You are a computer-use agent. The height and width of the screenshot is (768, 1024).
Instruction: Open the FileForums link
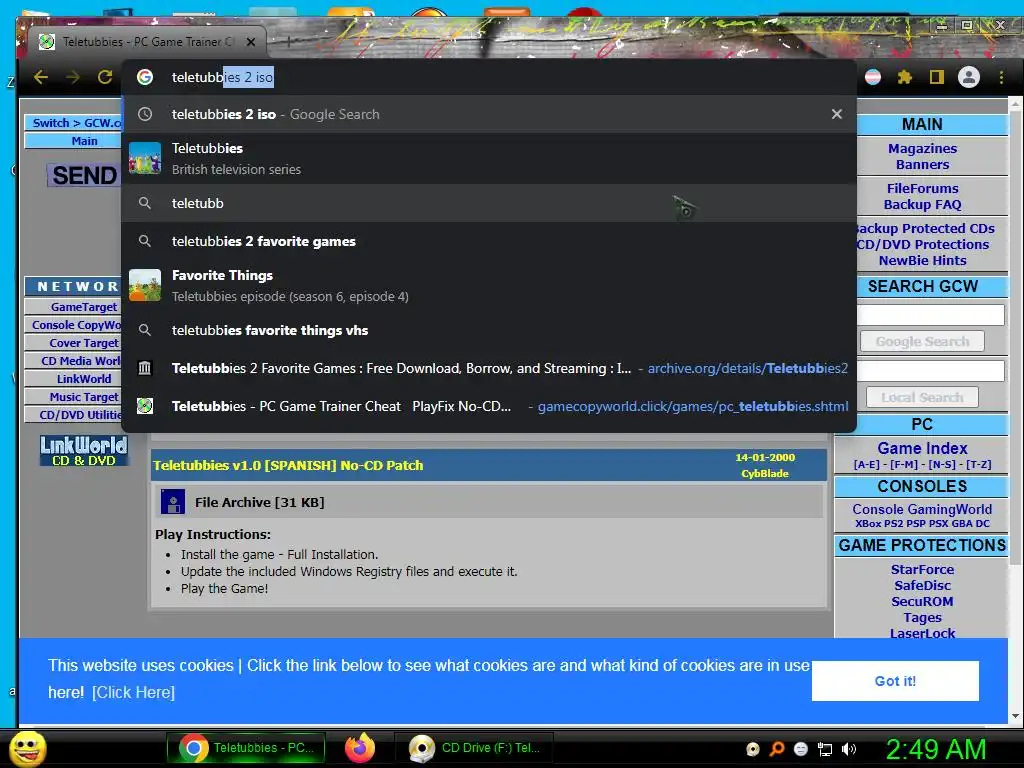click(922, 188)
